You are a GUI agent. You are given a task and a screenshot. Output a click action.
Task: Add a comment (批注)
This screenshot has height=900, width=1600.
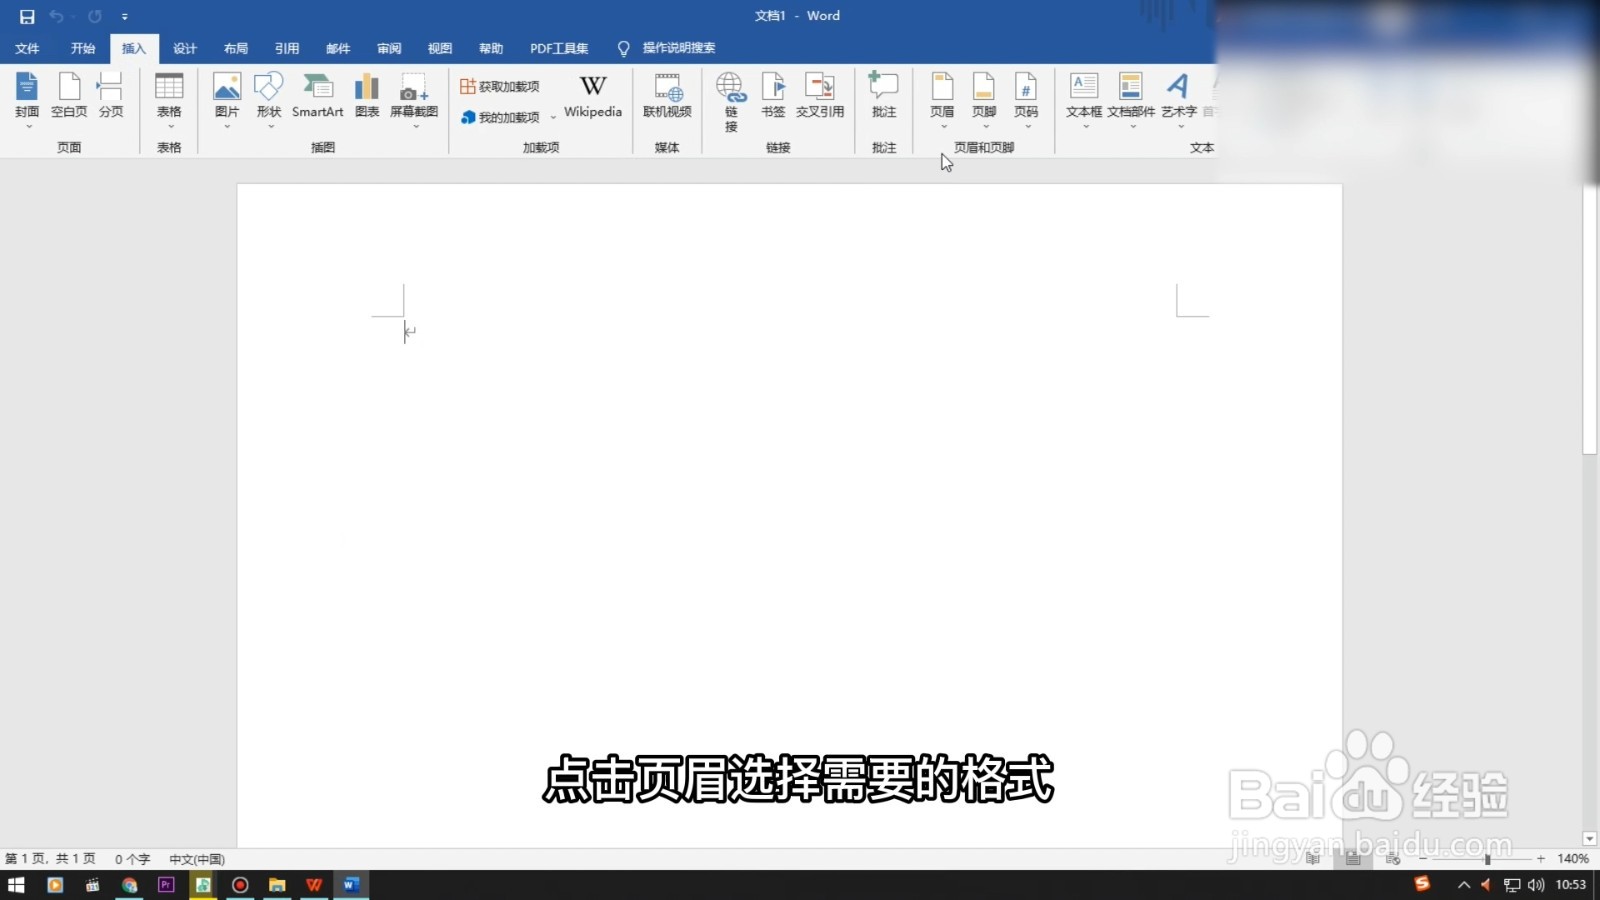point(884,96)
